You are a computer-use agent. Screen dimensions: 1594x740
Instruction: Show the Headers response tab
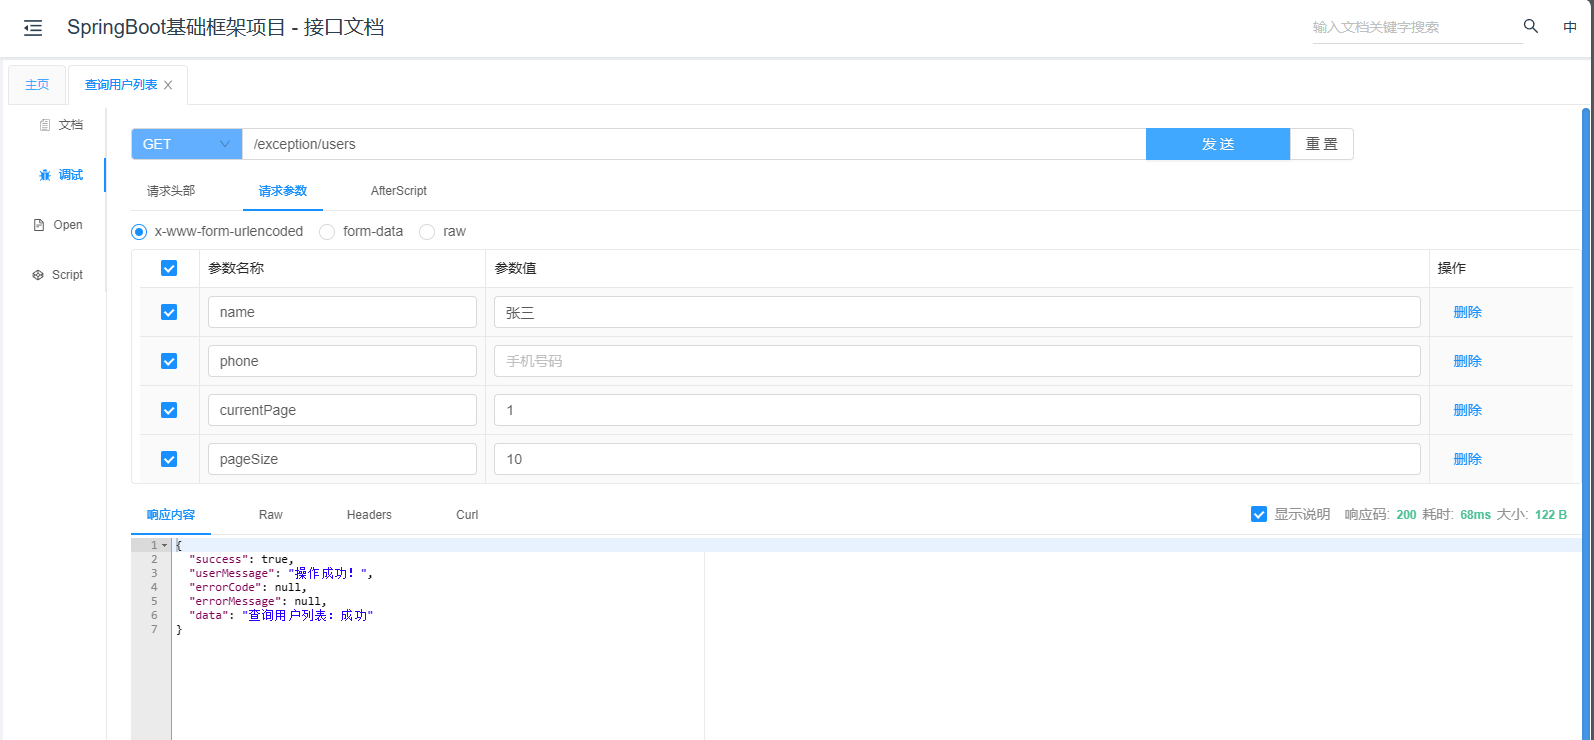coord(369,515)
